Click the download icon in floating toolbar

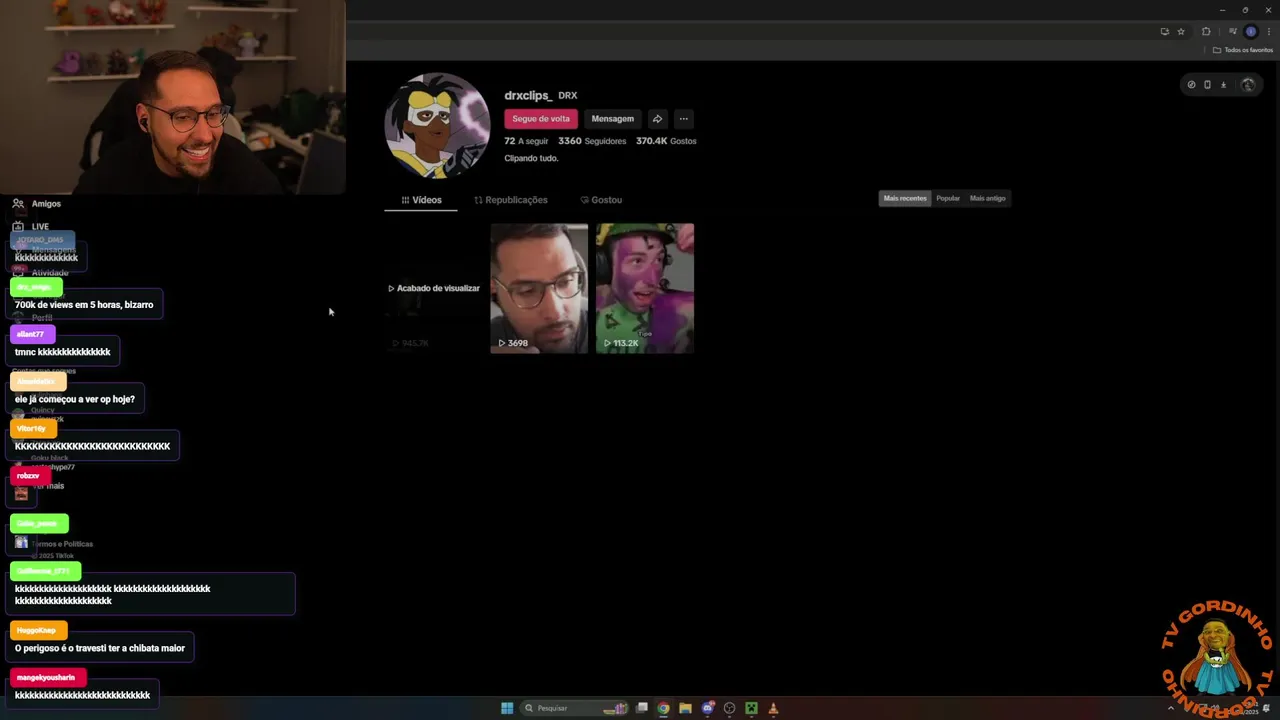[x=1223, y=85]
